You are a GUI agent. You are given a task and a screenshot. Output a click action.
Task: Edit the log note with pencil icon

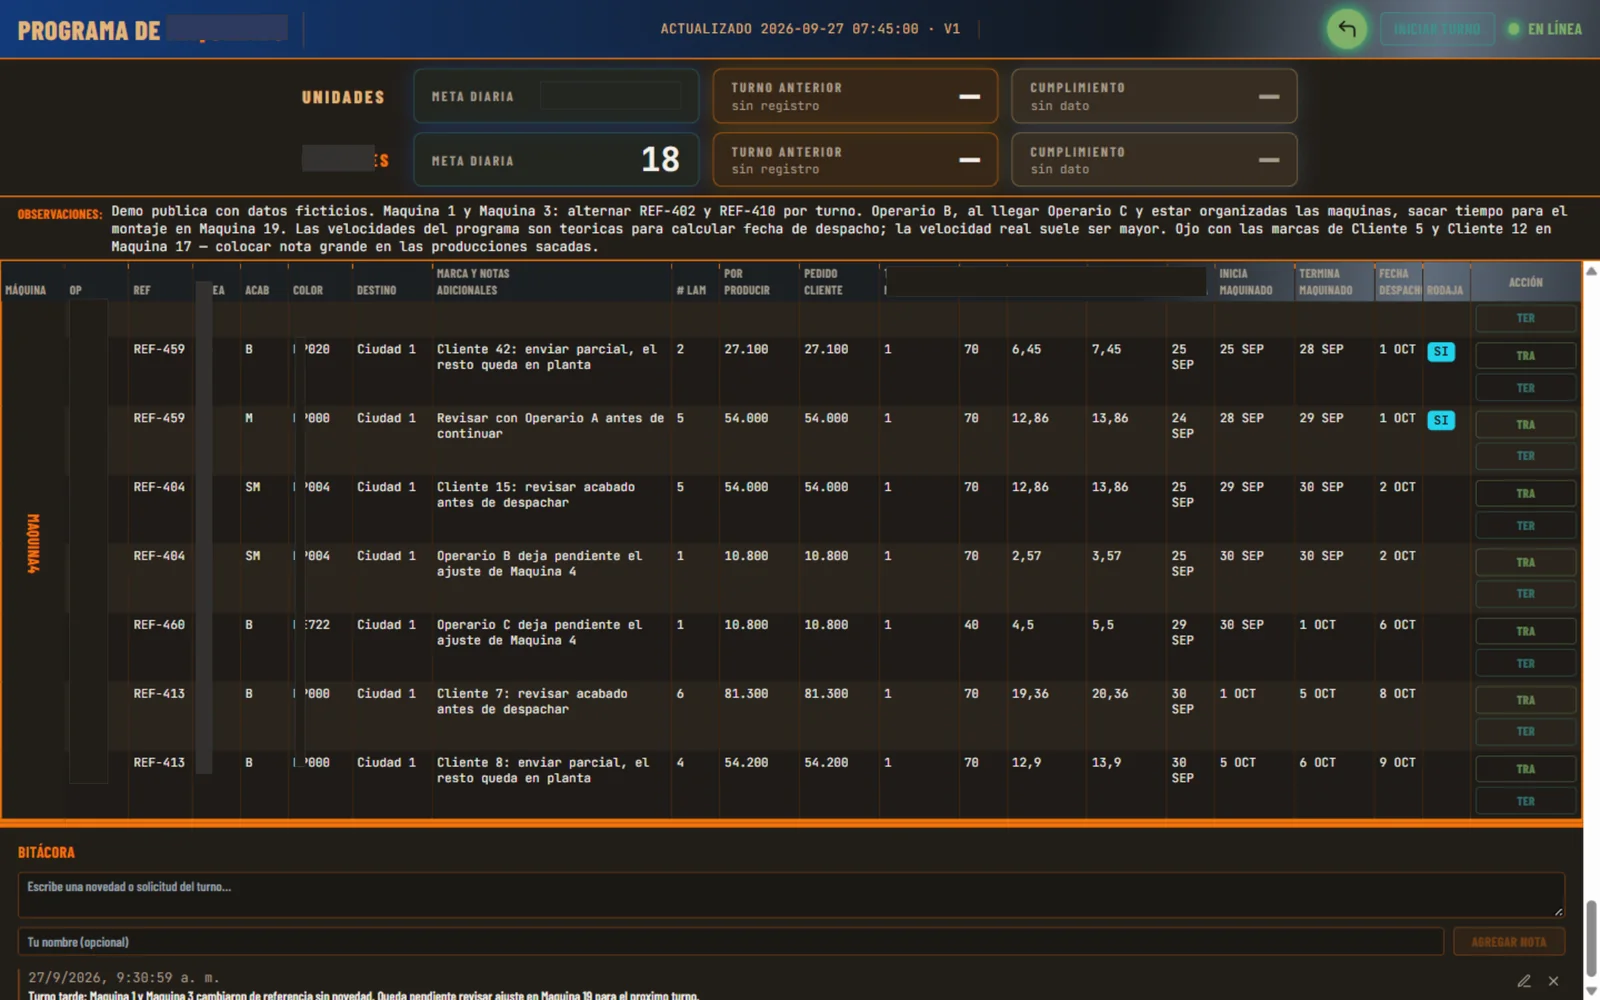coord(1524,981)
